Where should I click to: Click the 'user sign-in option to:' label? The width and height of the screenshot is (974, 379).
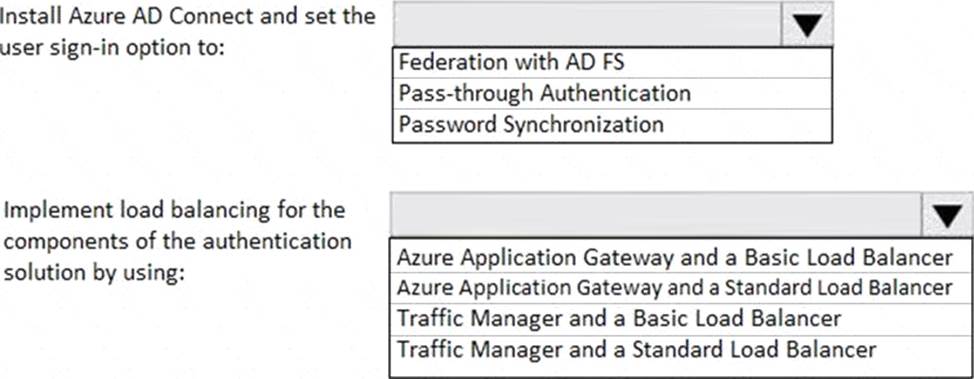[112, 47]
